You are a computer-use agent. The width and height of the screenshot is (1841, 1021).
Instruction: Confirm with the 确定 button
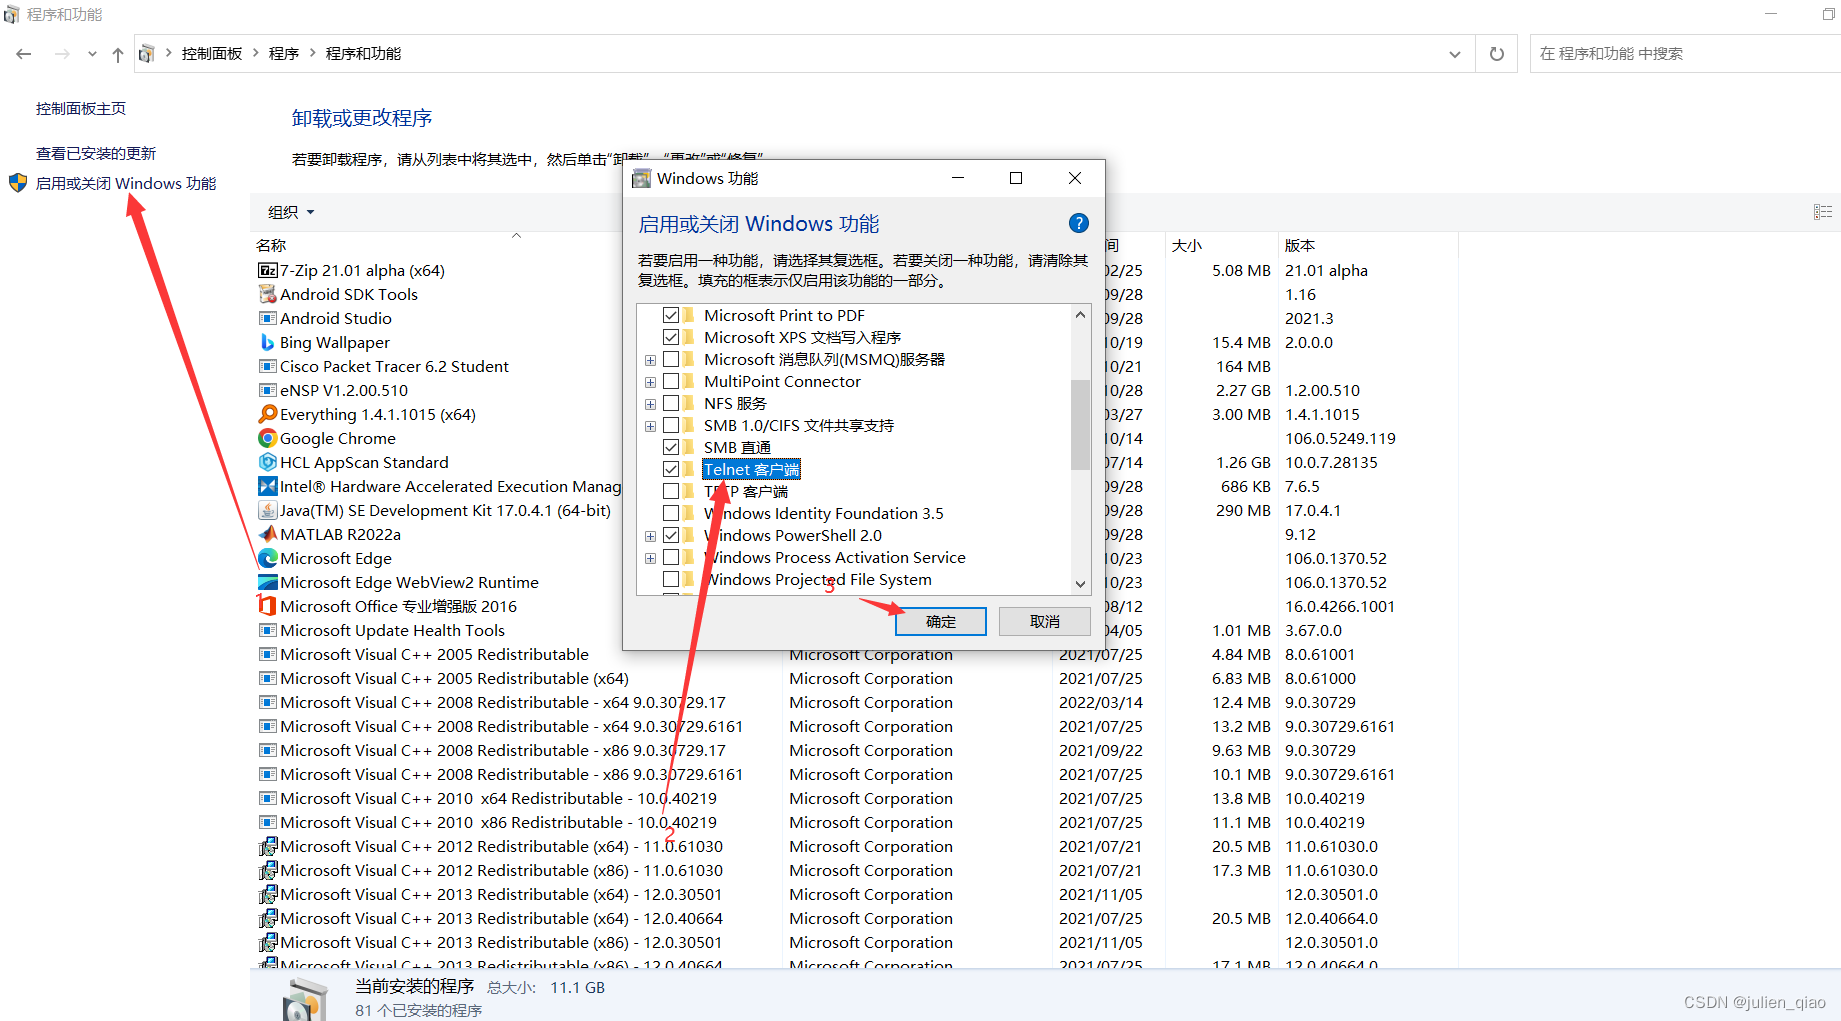pyautogui.click(x=941, y=621)
